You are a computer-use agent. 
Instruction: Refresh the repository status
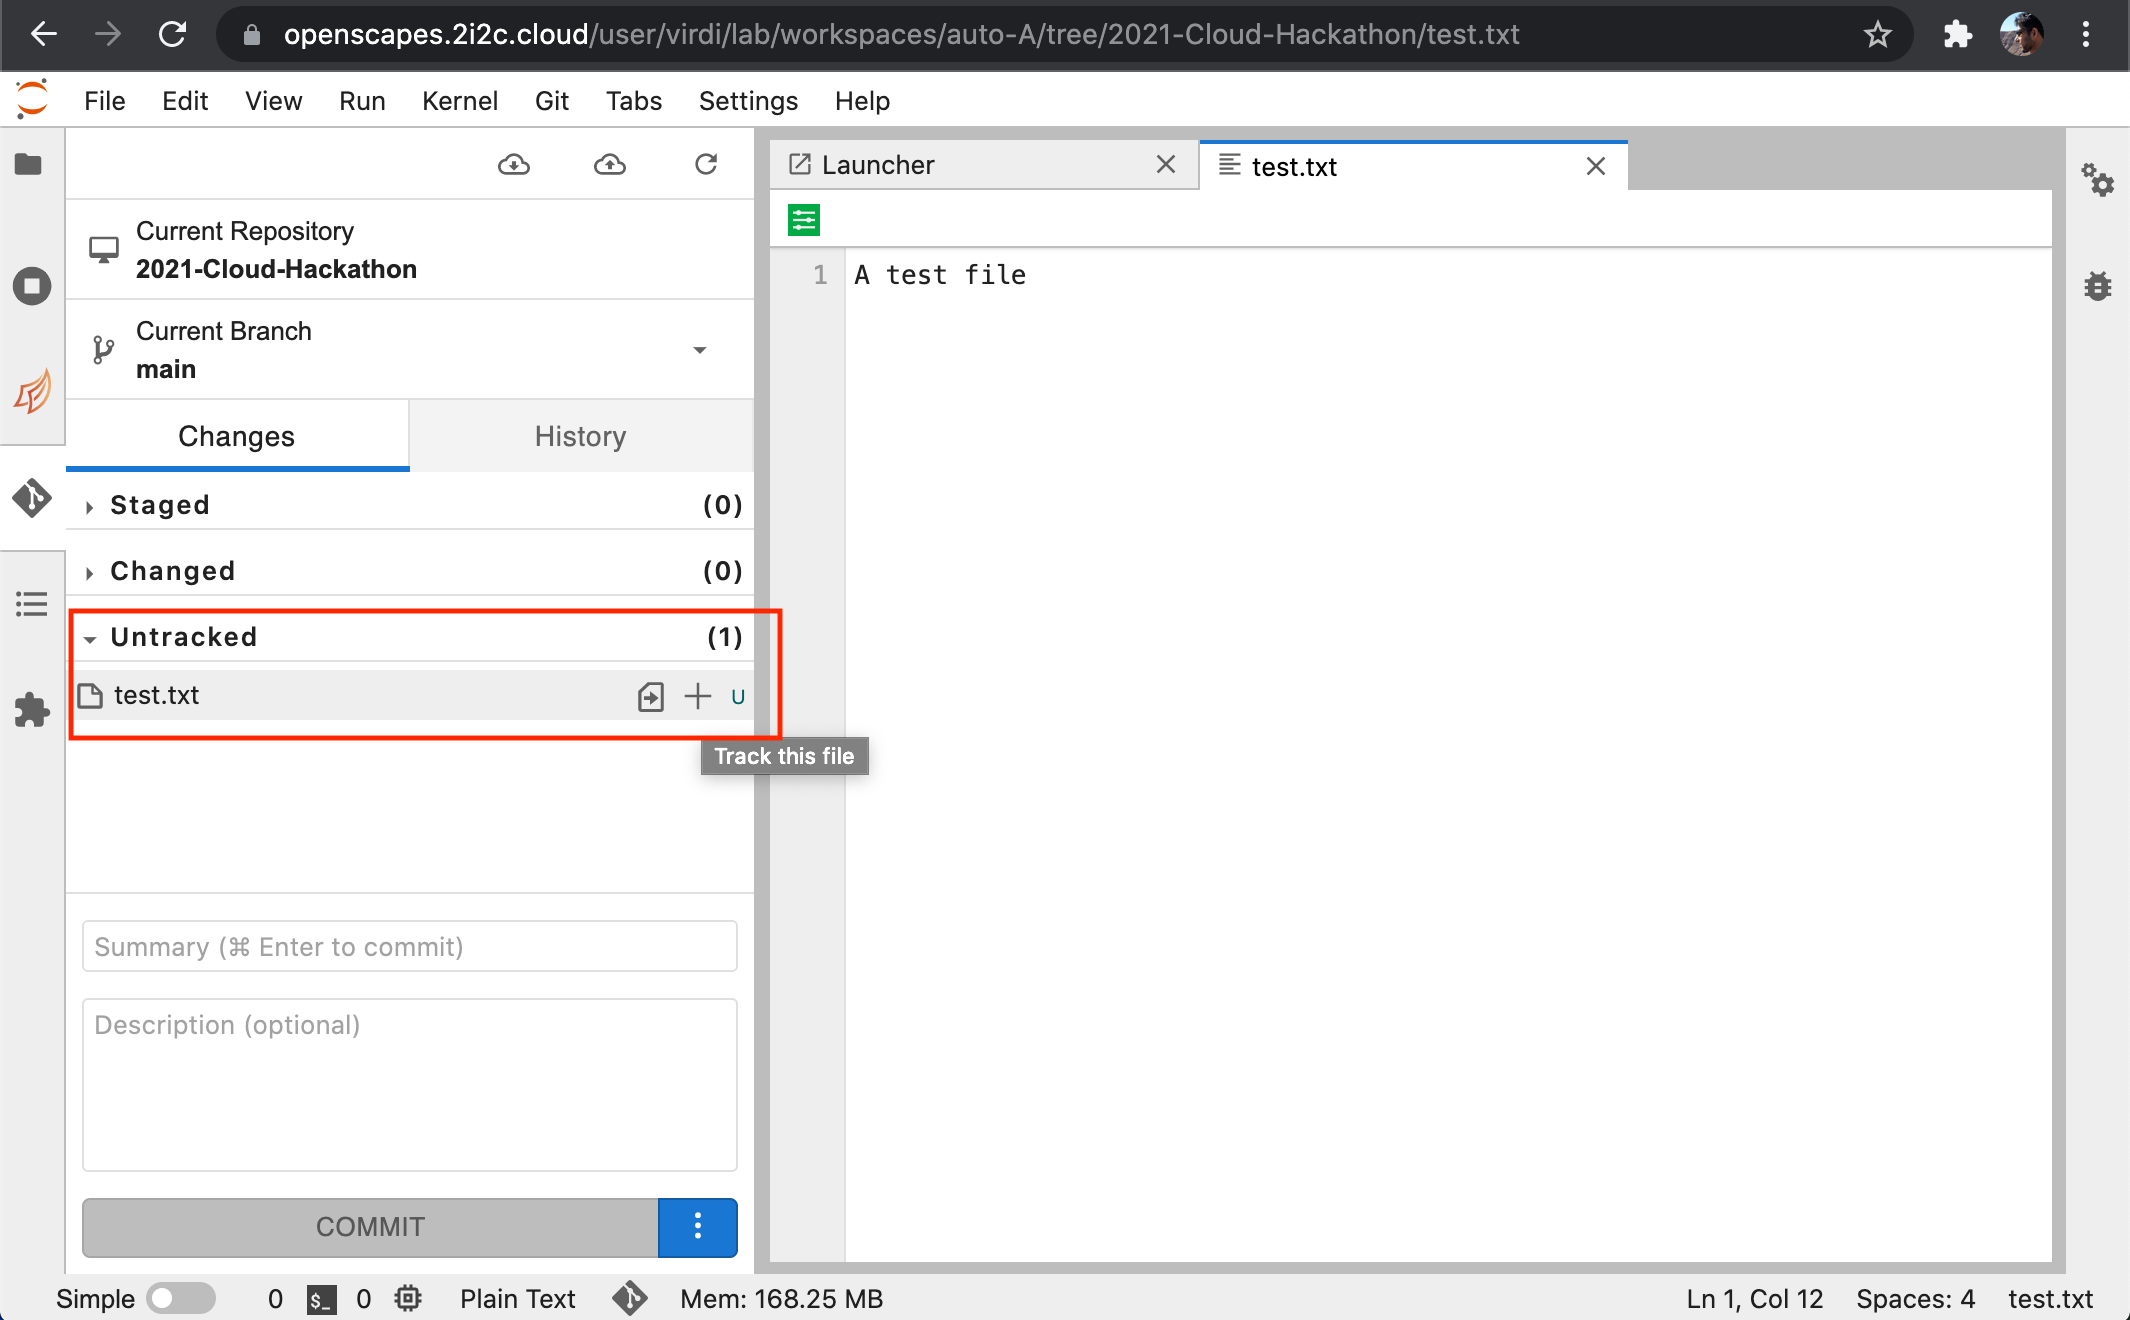[706, 165]
